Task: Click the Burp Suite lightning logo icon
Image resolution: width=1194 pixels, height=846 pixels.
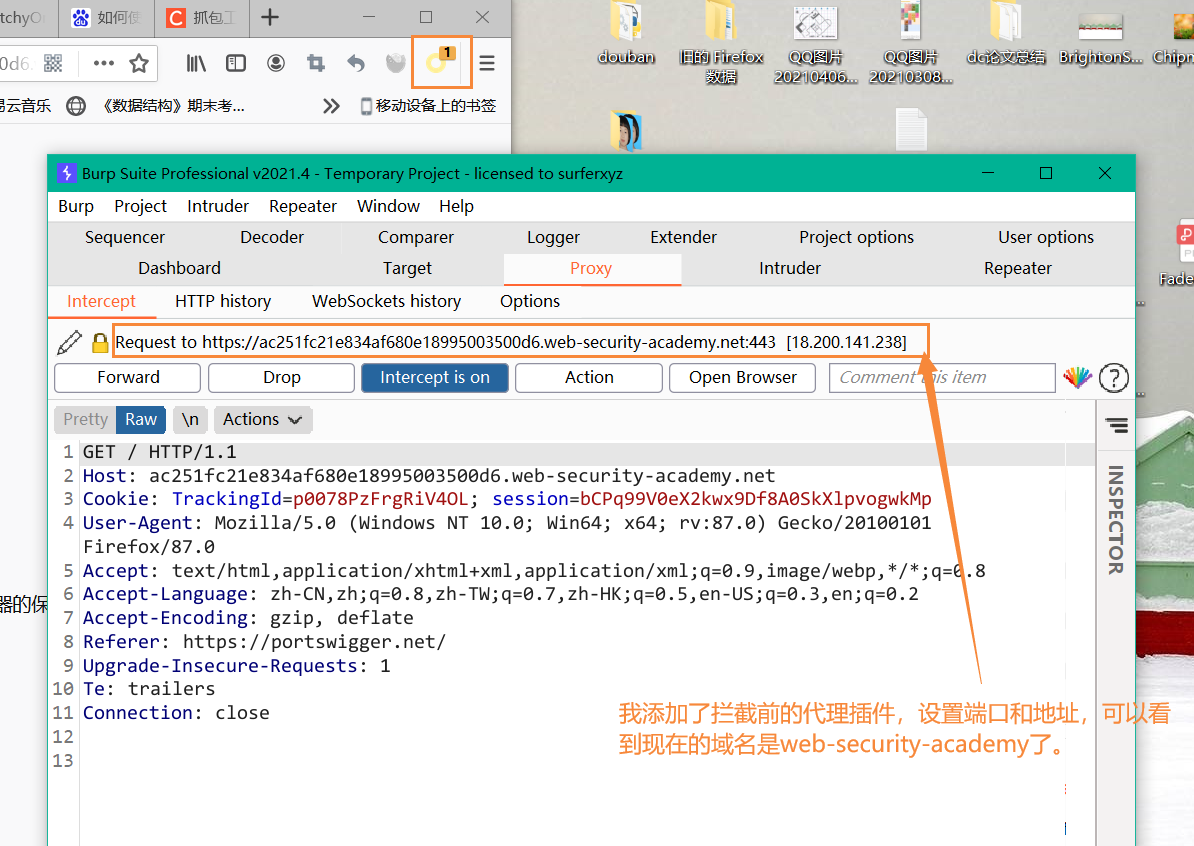Action: [67, 174]
